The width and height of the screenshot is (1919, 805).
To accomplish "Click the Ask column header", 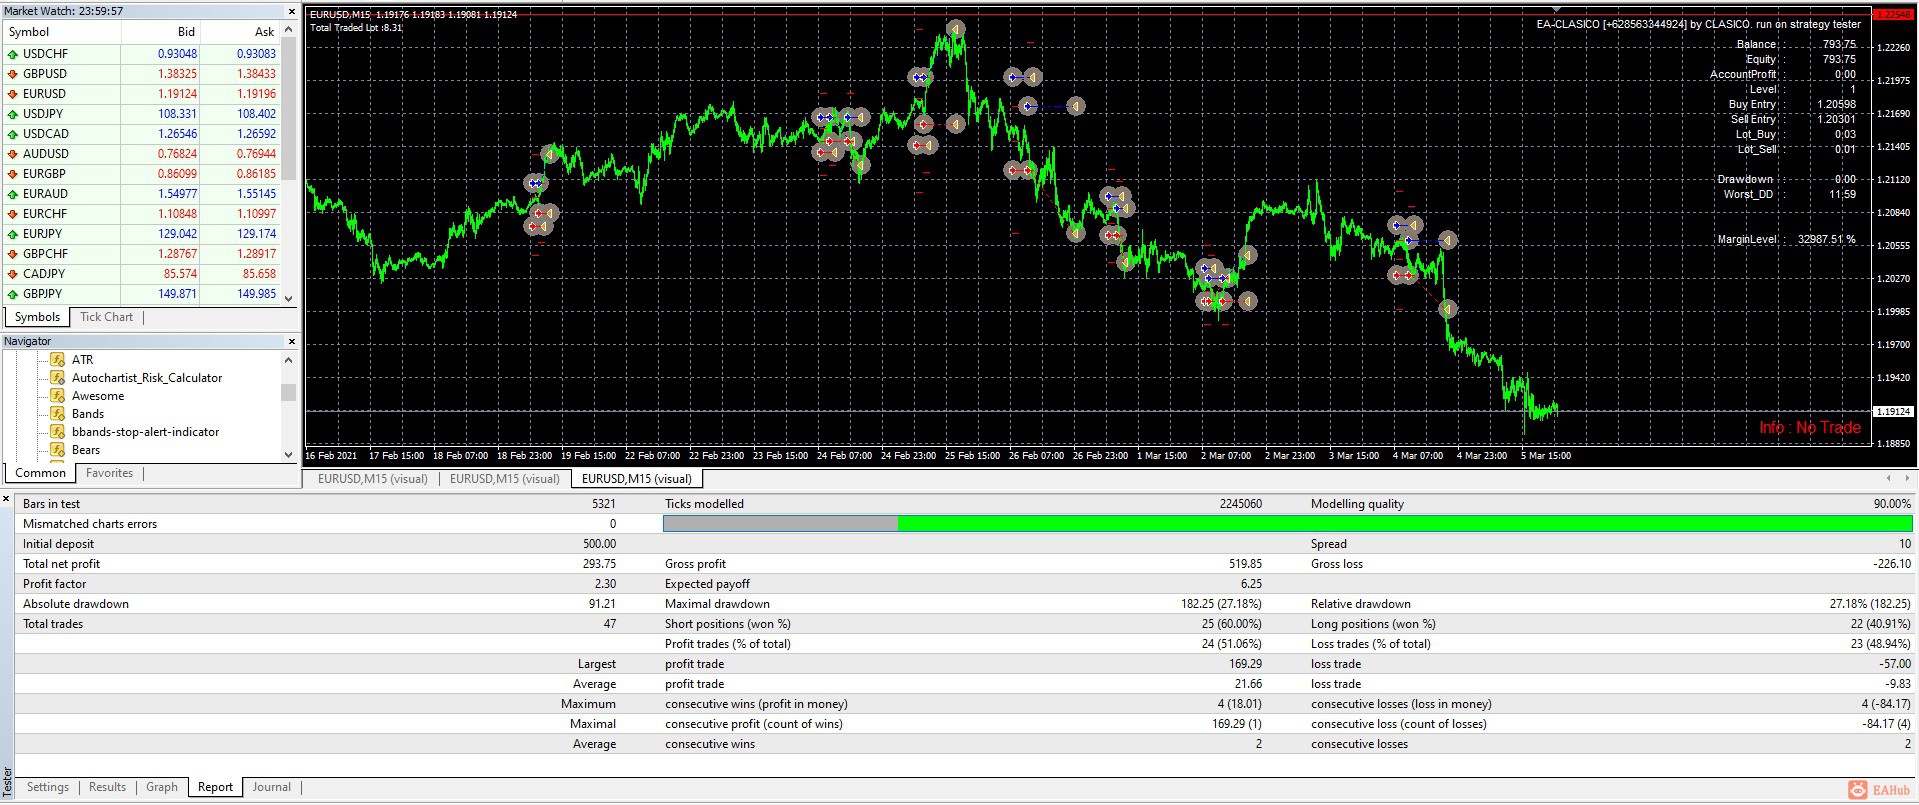I will pyautogui.click(x=240, y=32).
